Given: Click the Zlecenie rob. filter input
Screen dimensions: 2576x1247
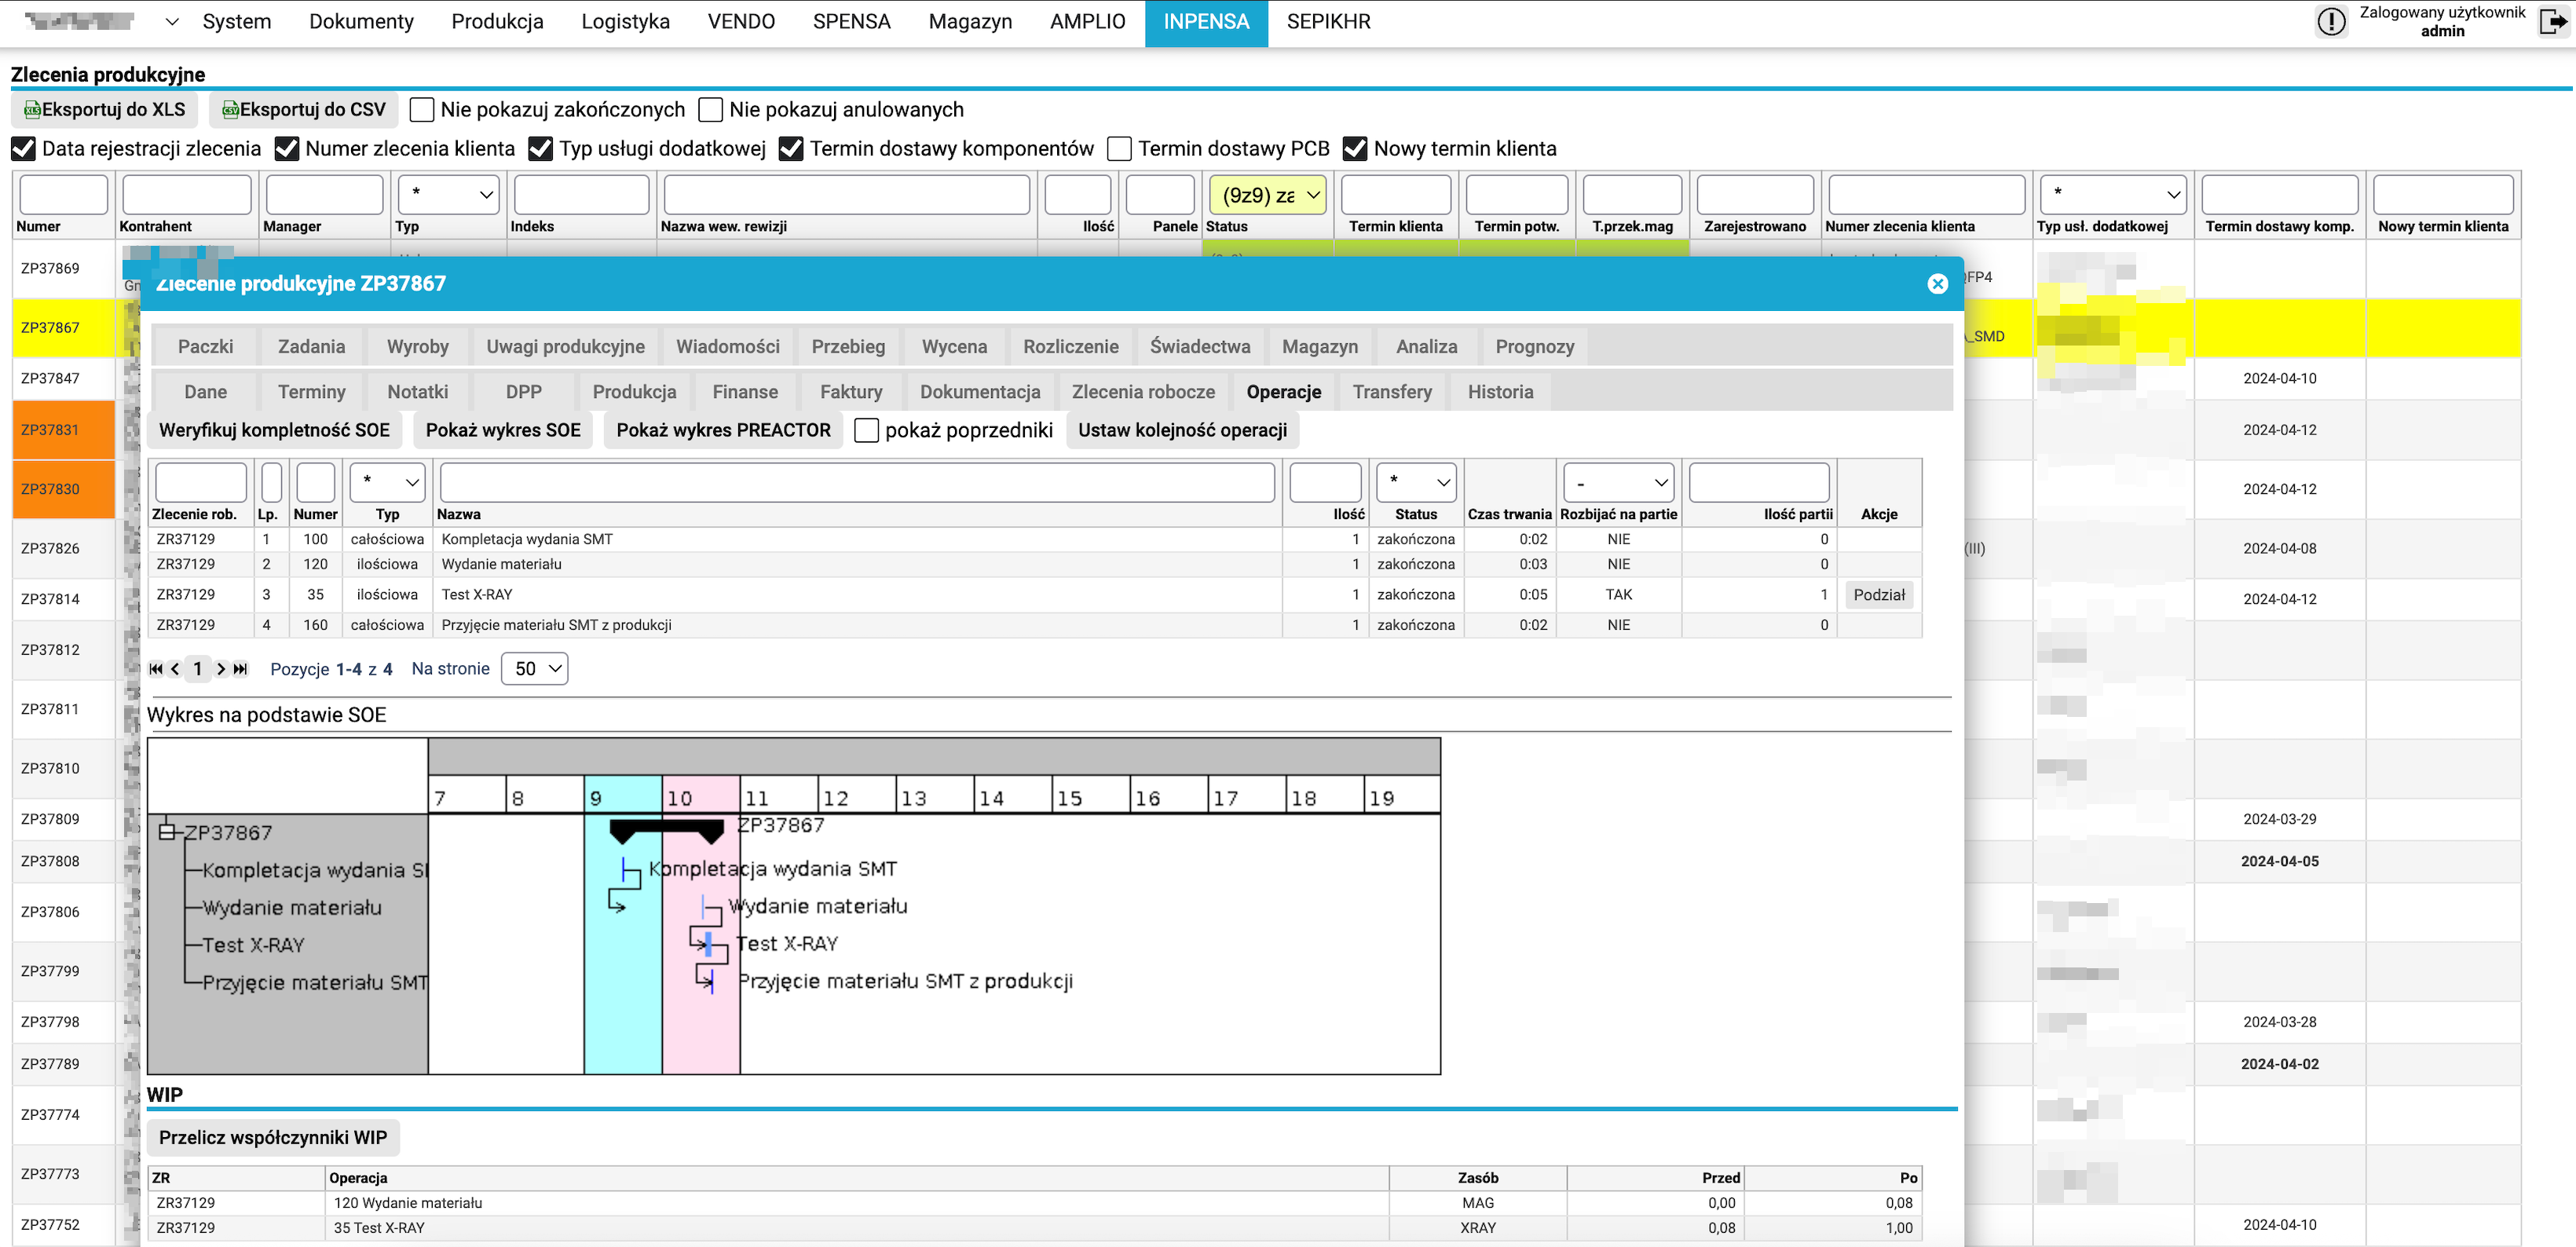Looking at the screenshot, I should pyautogui.click(x=201, y=483).
